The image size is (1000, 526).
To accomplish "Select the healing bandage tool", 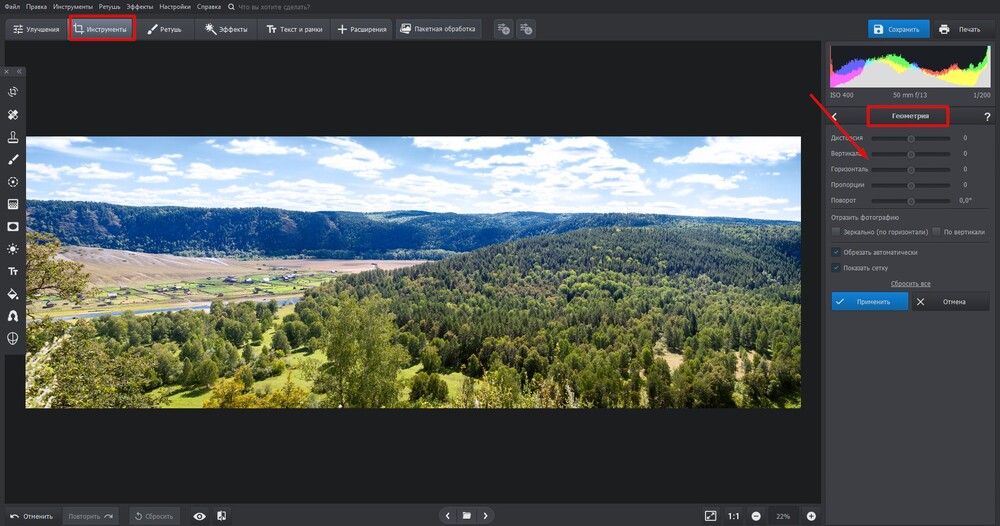I will (x=13, y=115).
